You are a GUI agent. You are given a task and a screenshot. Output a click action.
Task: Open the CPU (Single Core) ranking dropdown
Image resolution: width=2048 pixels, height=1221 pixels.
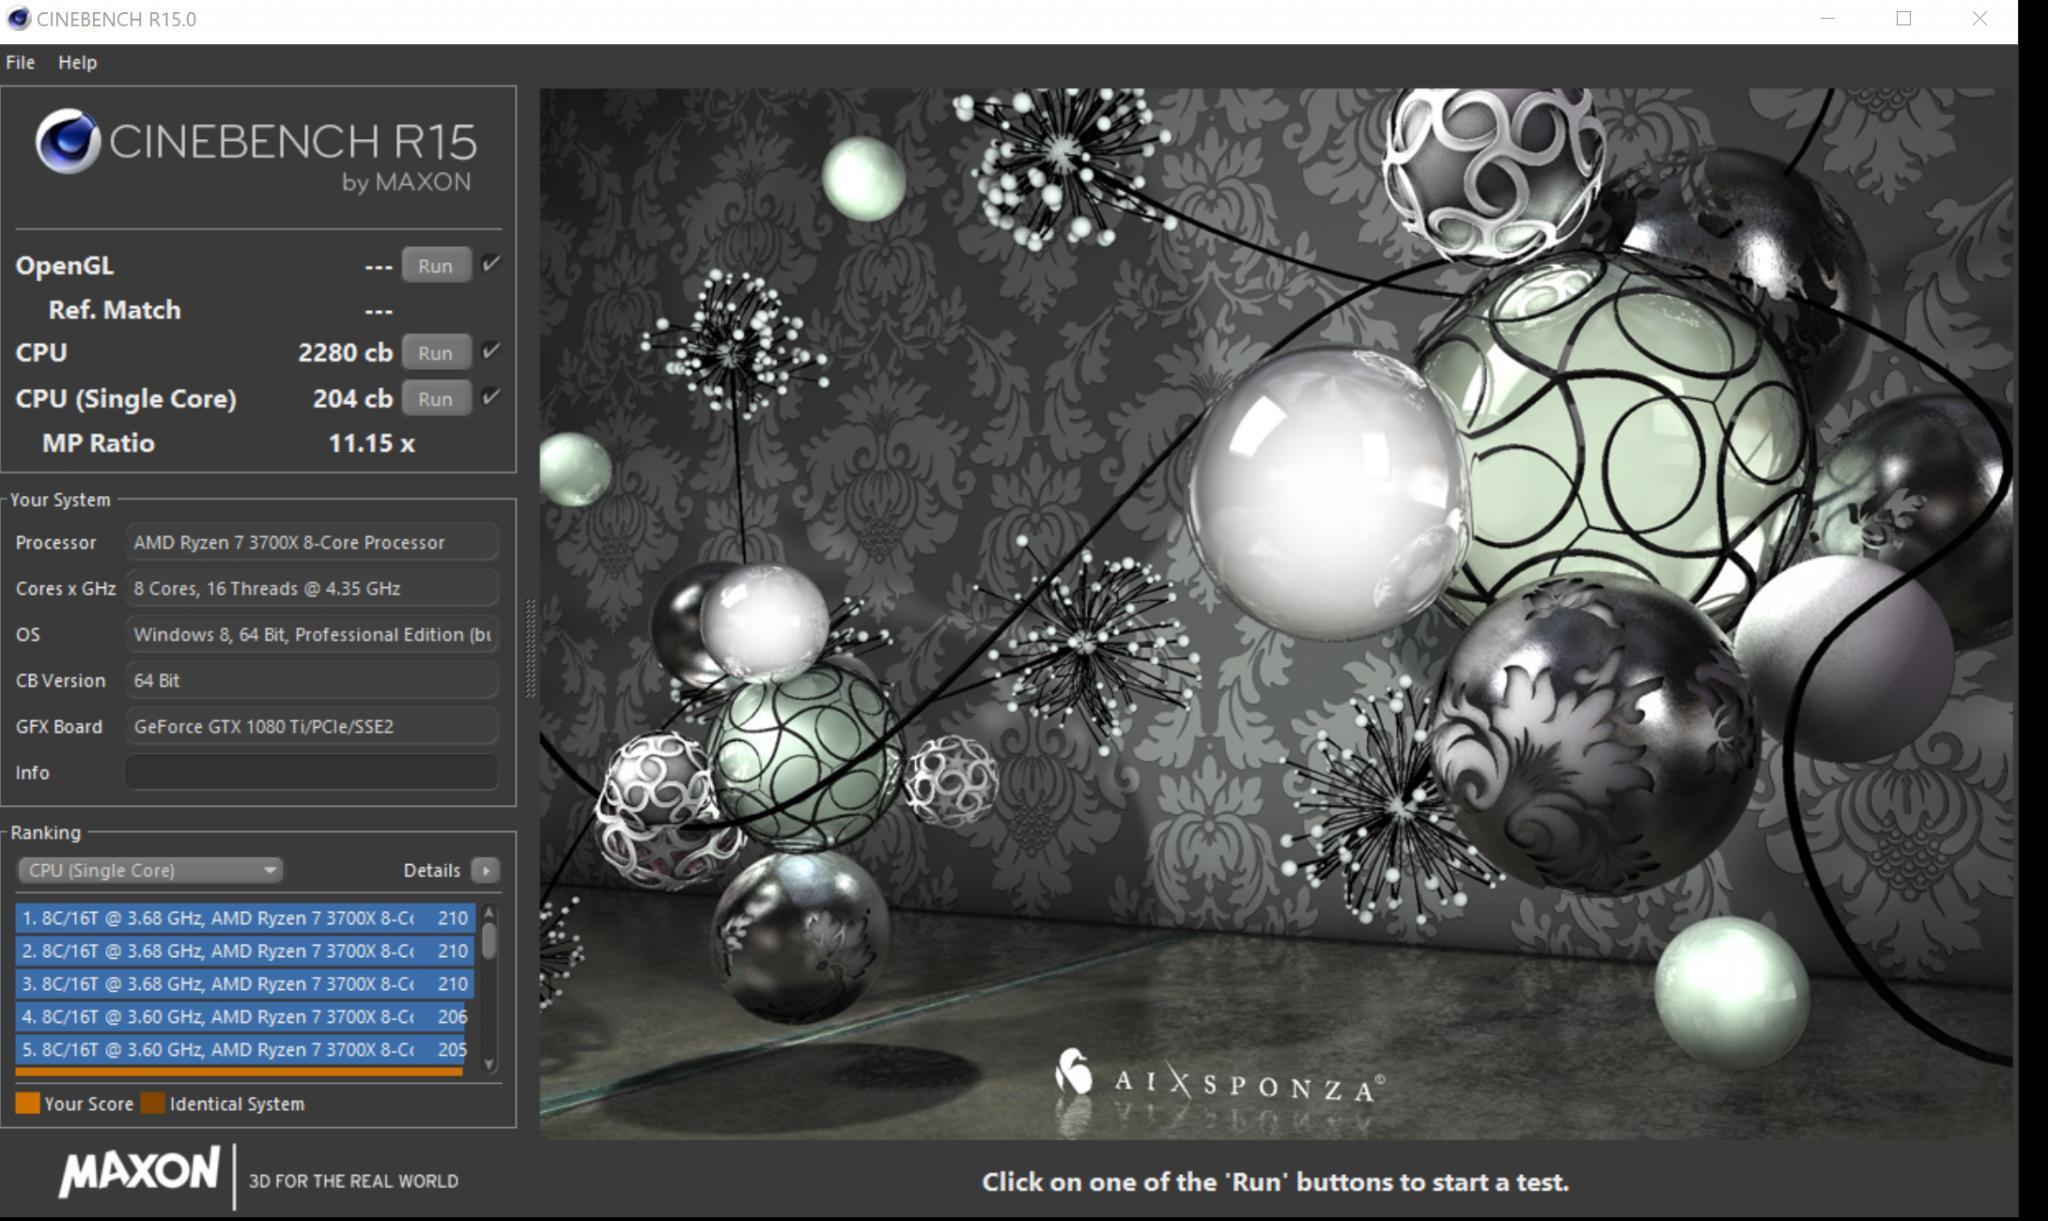(150, 870)
